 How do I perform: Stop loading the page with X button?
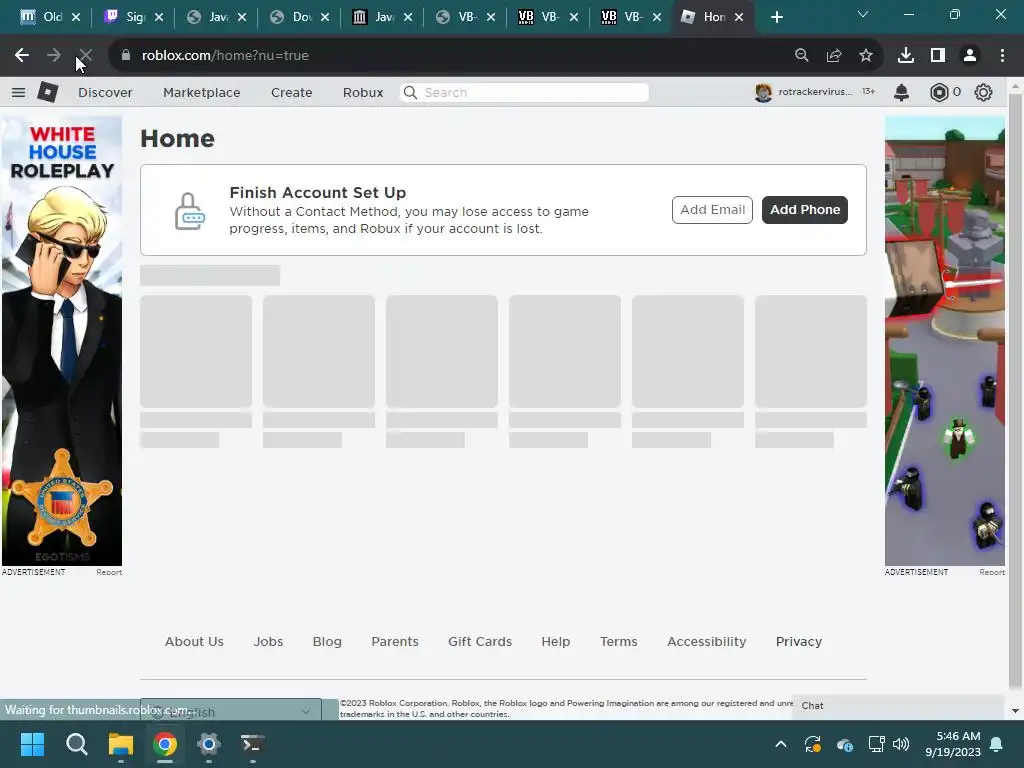click(x=86, y=56)
